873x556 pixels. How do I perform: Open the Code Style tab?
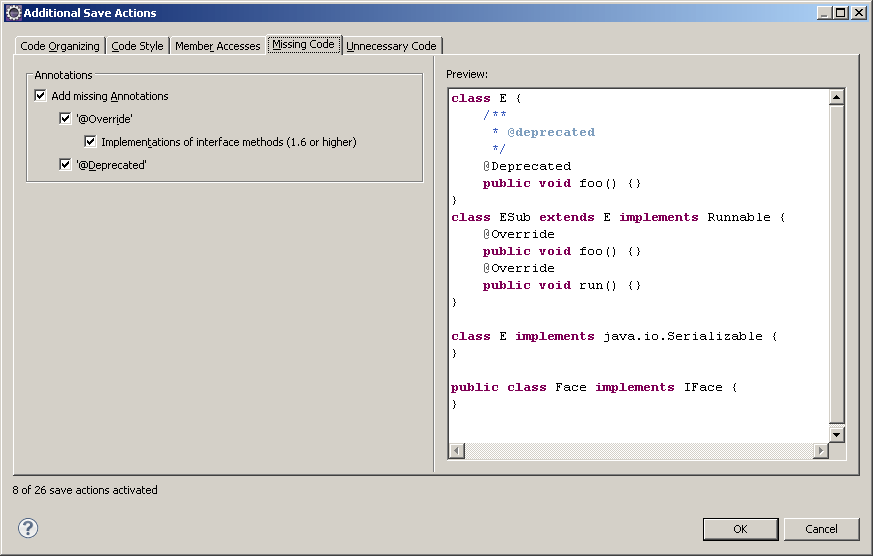[137, 46]
